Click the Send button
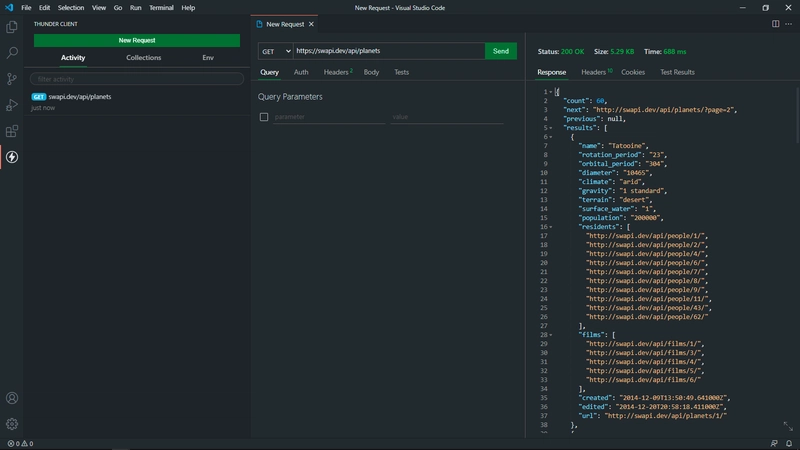 tap(501, 51)
